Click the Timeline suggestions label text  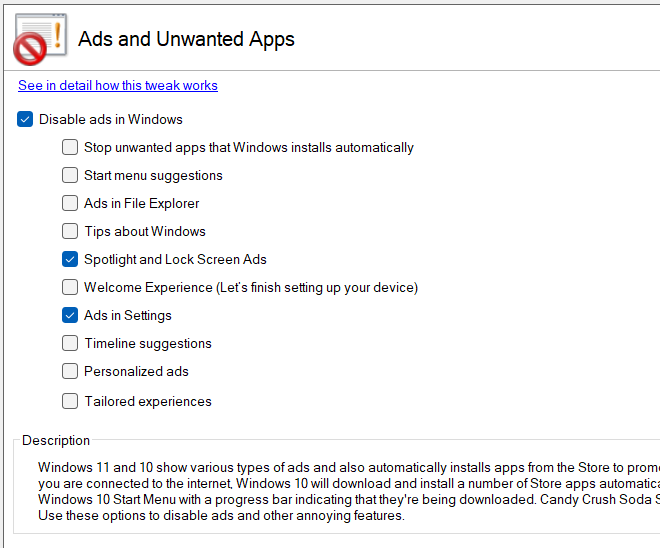[x=148, y=344]
